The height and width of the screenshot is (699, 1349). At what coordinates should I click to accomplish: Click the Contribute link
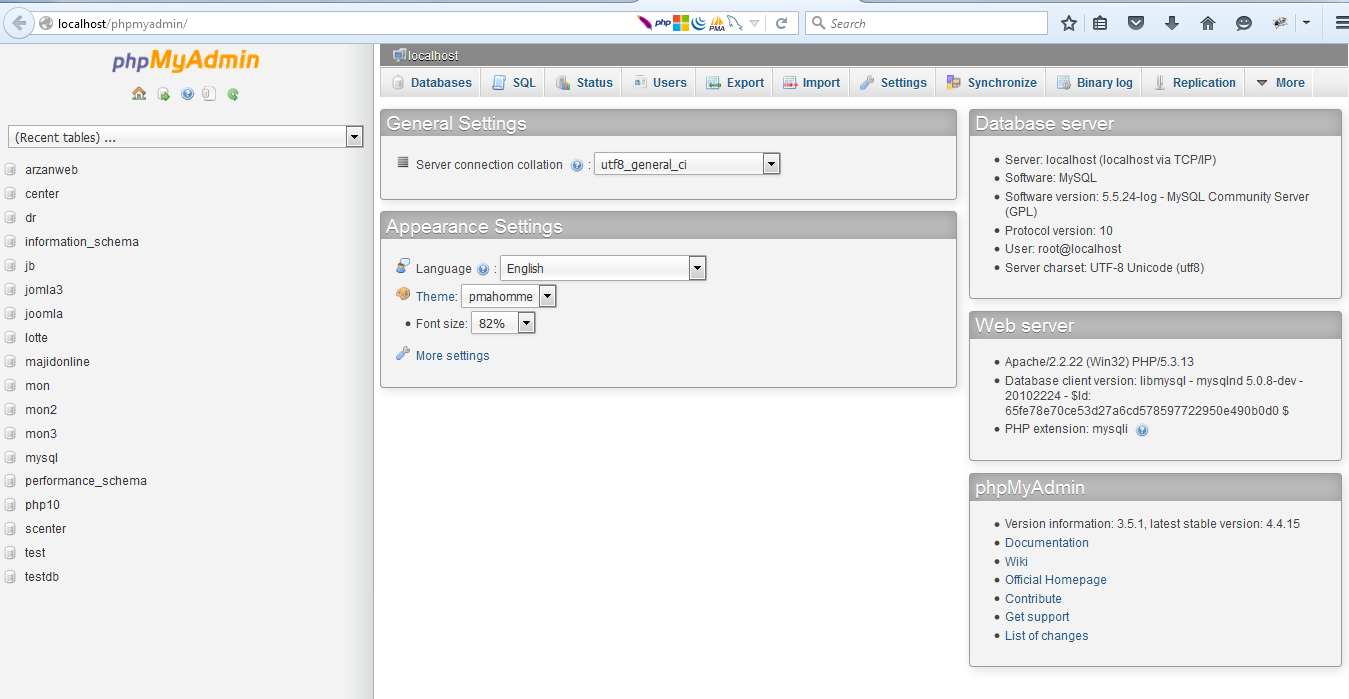(1033, 599)
